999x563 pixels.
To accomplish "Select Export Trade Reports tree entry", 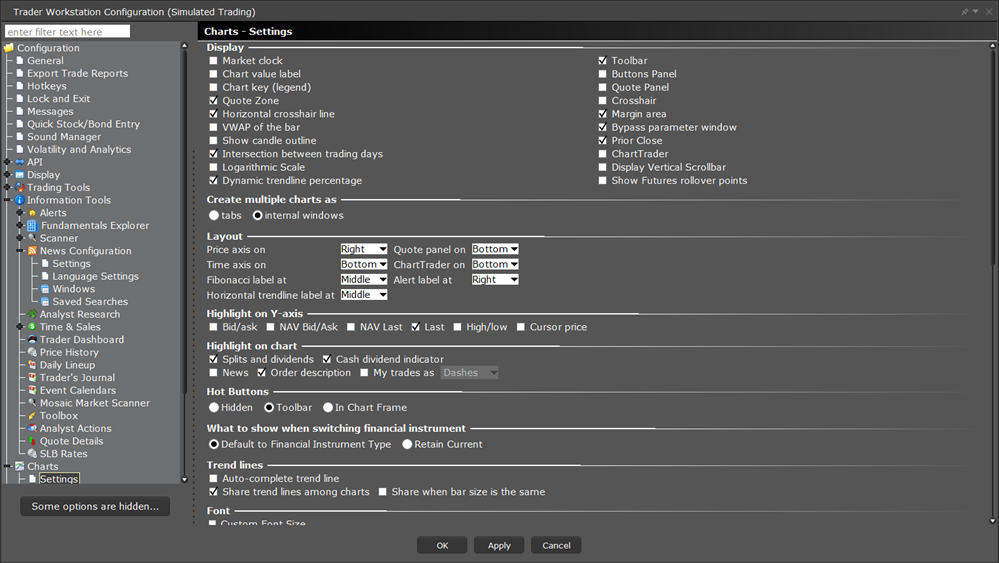I will pos(77,73).
